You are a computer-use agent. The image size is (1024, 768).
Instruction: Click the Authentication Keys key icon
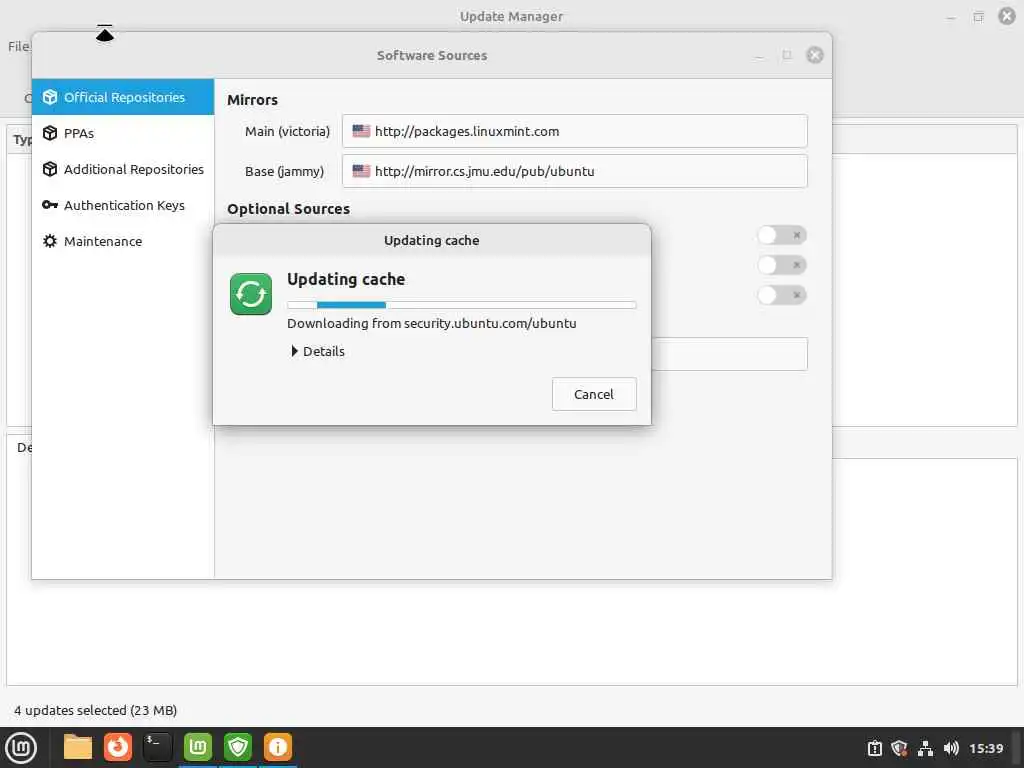50,205
